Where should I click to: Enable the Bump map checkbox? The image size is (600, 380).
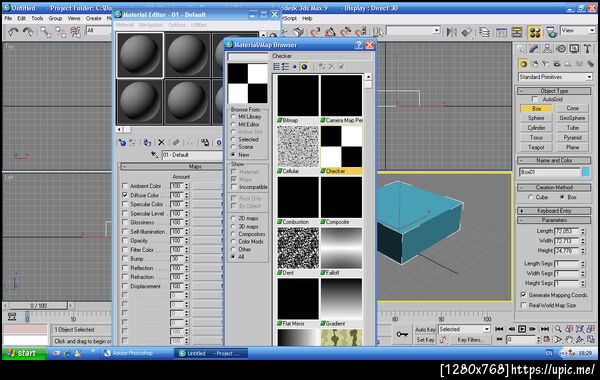tap(125, 259)
